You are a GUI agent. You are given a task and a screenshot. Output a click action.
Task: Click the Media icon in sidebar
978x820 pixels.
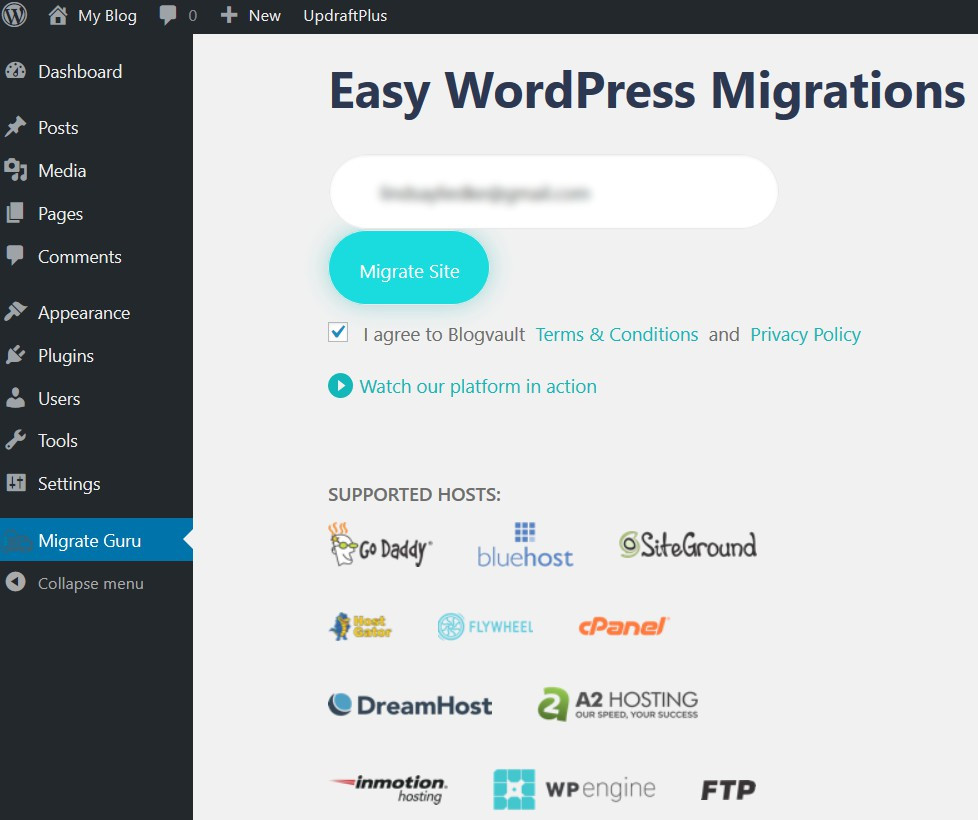click(x=16, y=170)
